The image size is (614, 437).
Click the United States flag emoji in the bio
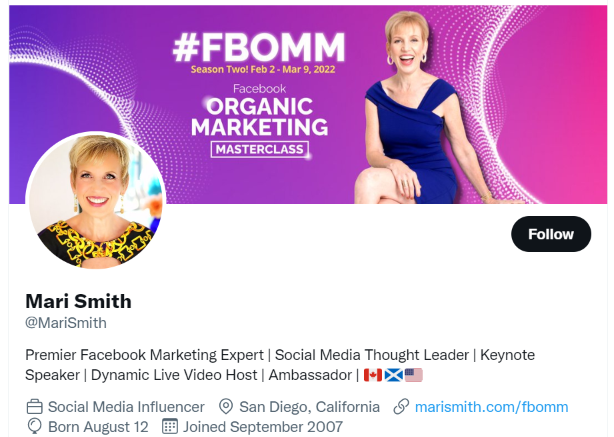[x=414, y=375]
